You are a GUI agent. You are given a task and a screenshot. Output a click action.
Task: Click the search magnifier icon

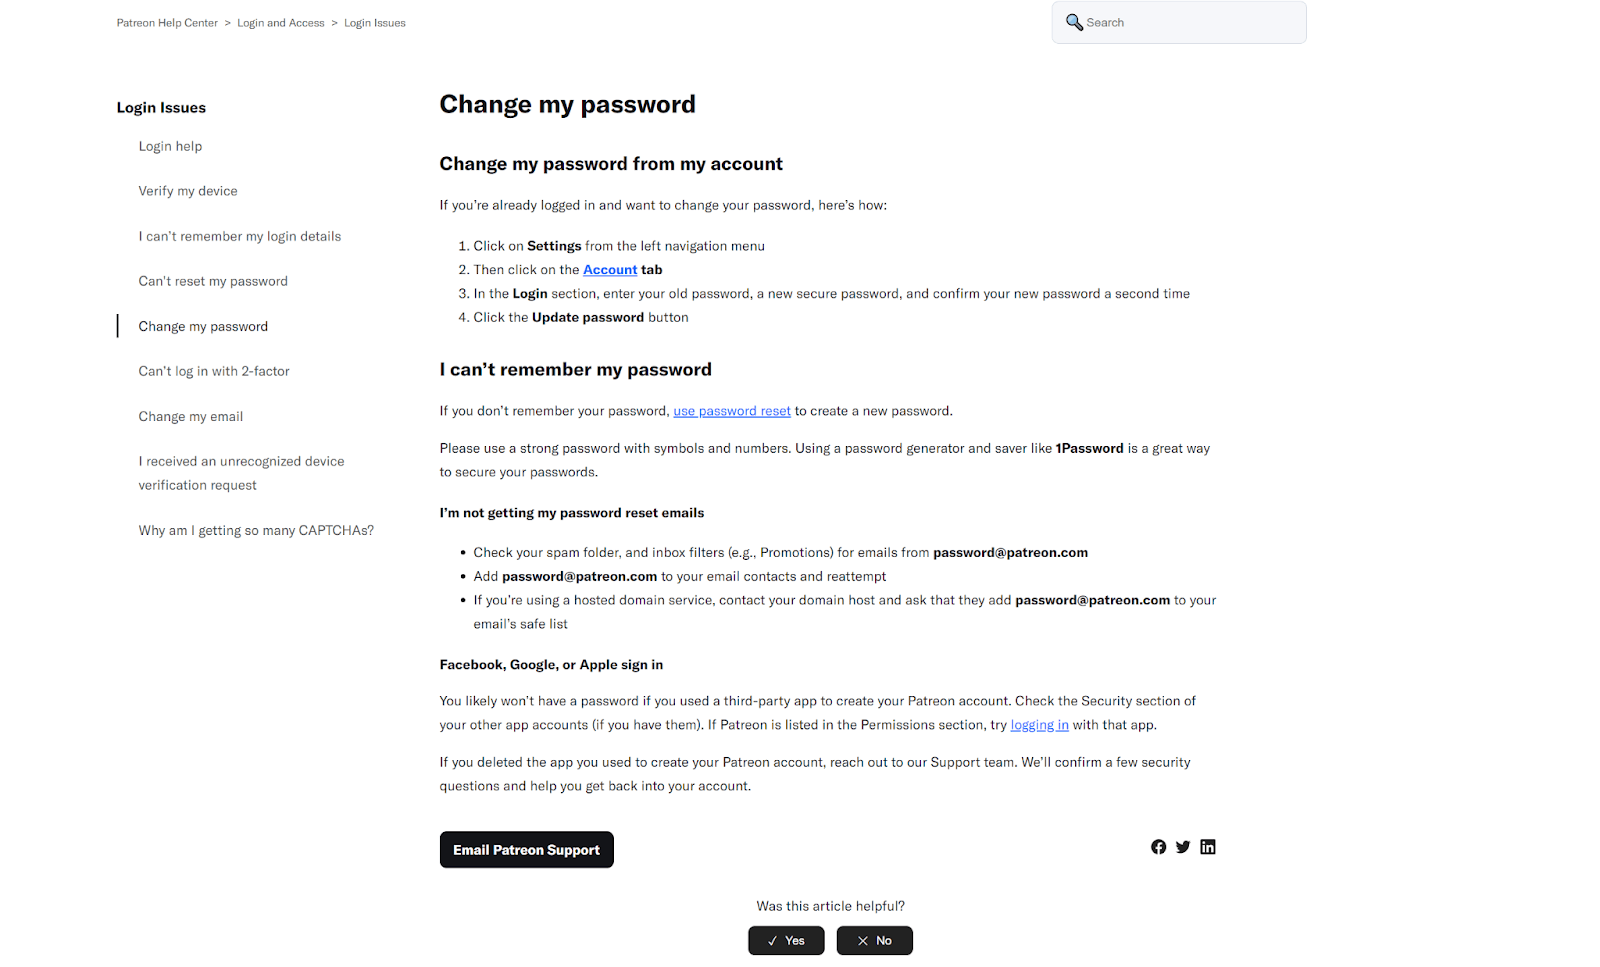click(x=1074, y=22)
